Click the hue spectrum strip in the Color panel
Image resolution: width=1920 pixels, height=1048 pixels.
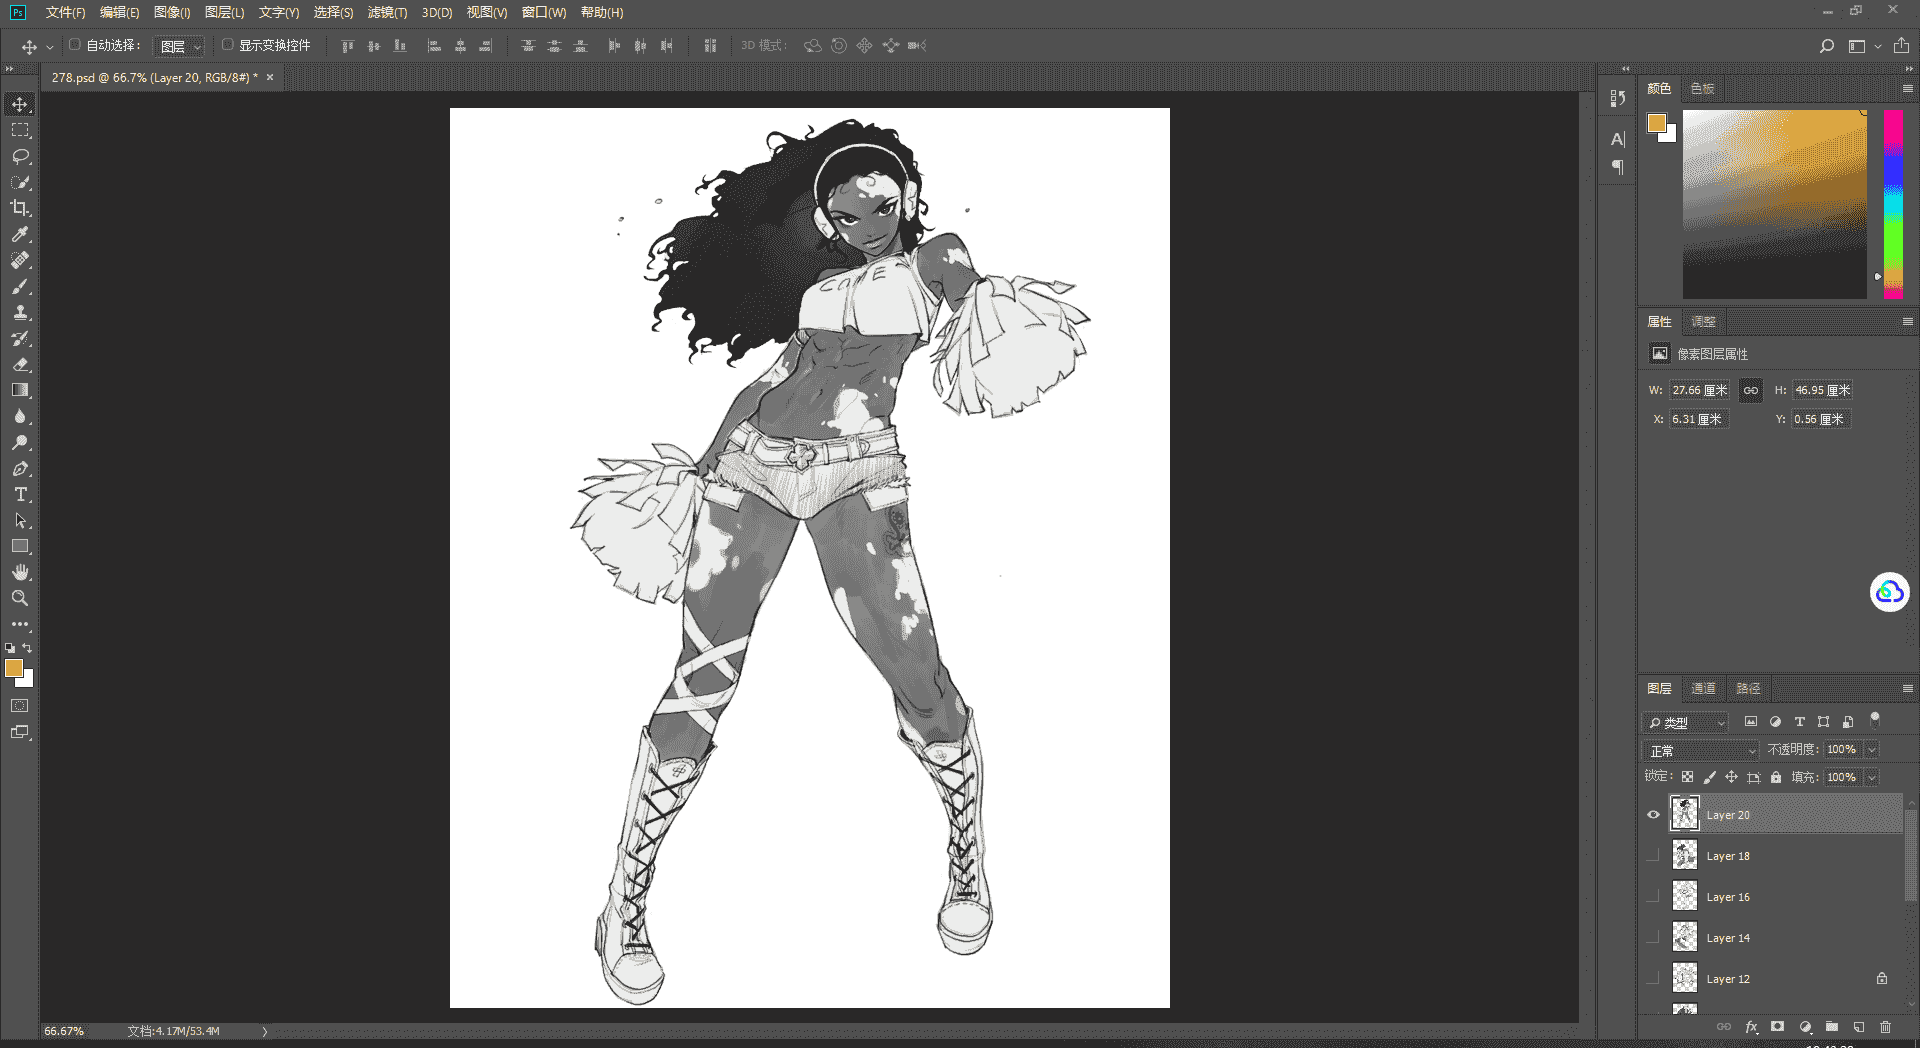pos(1893,204)
